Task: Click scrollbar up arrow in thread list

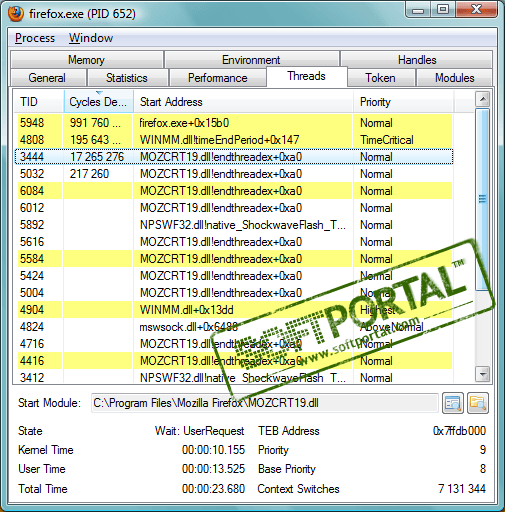Action: coord(482,99)
